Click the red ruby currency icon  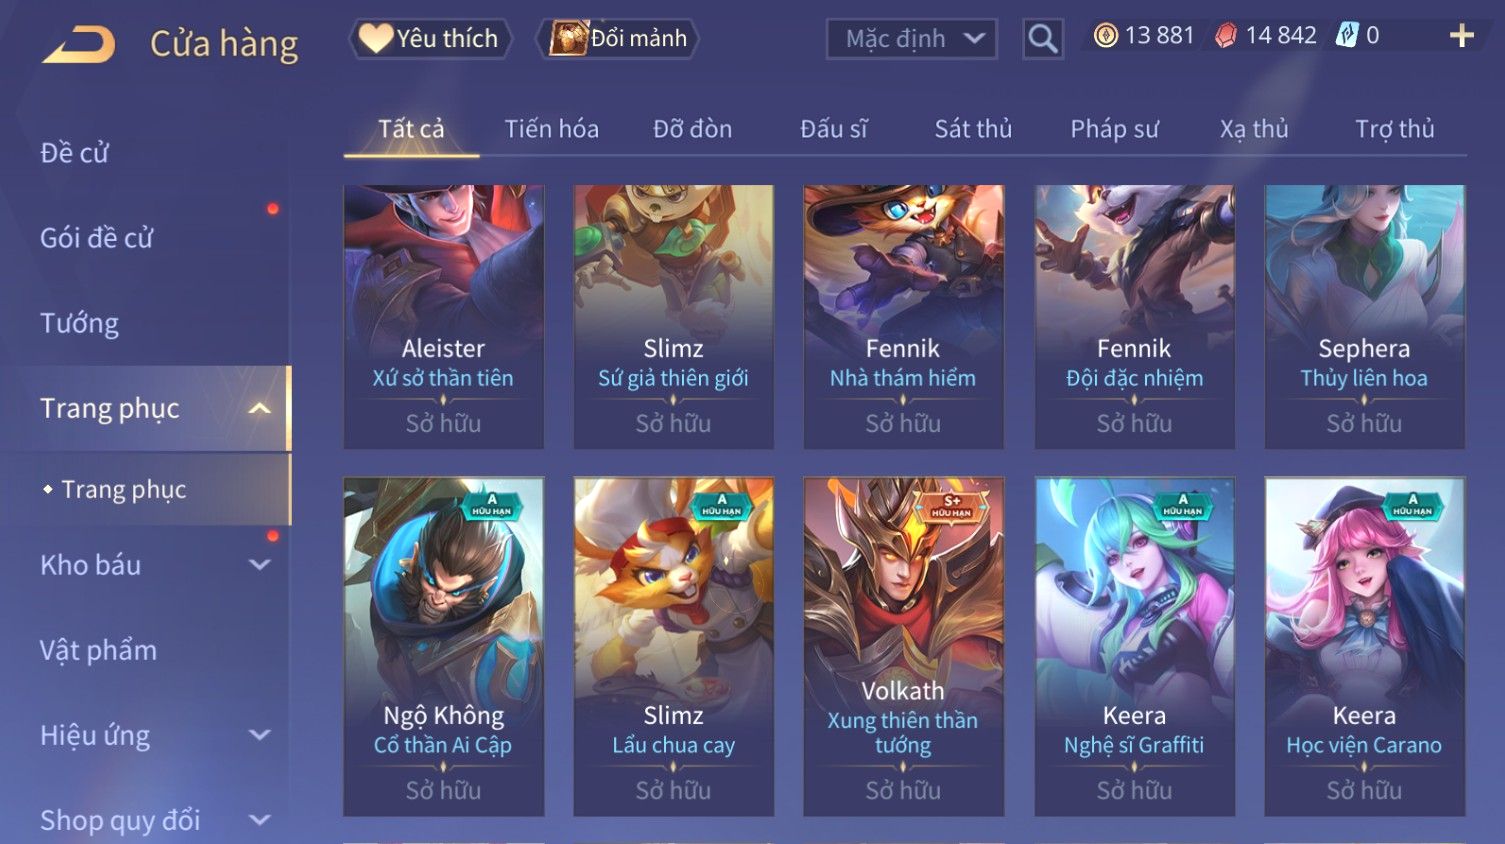pyautogui.click(x=1225, y=36)
